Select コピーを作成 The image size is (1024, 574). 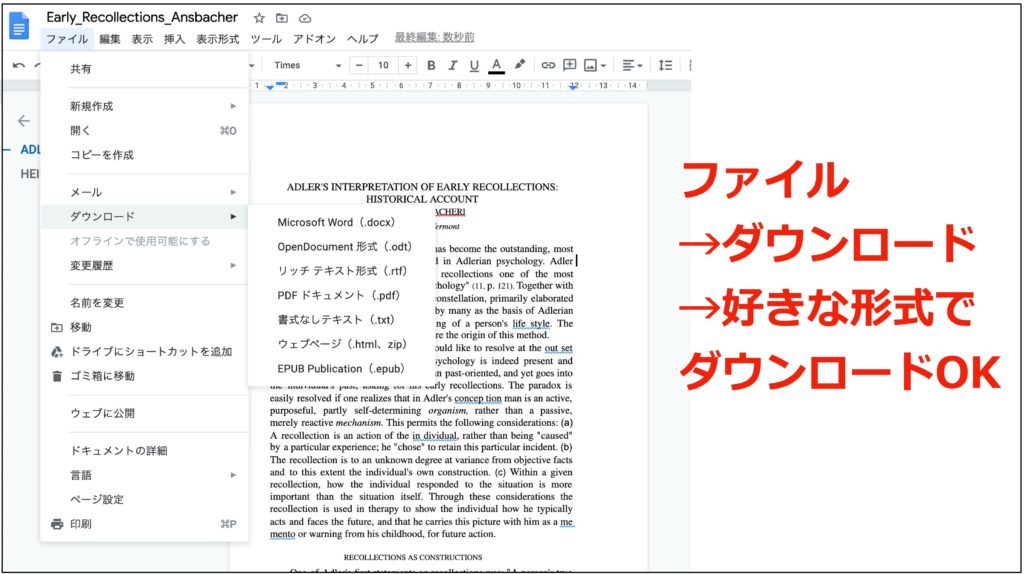(144, 155)
